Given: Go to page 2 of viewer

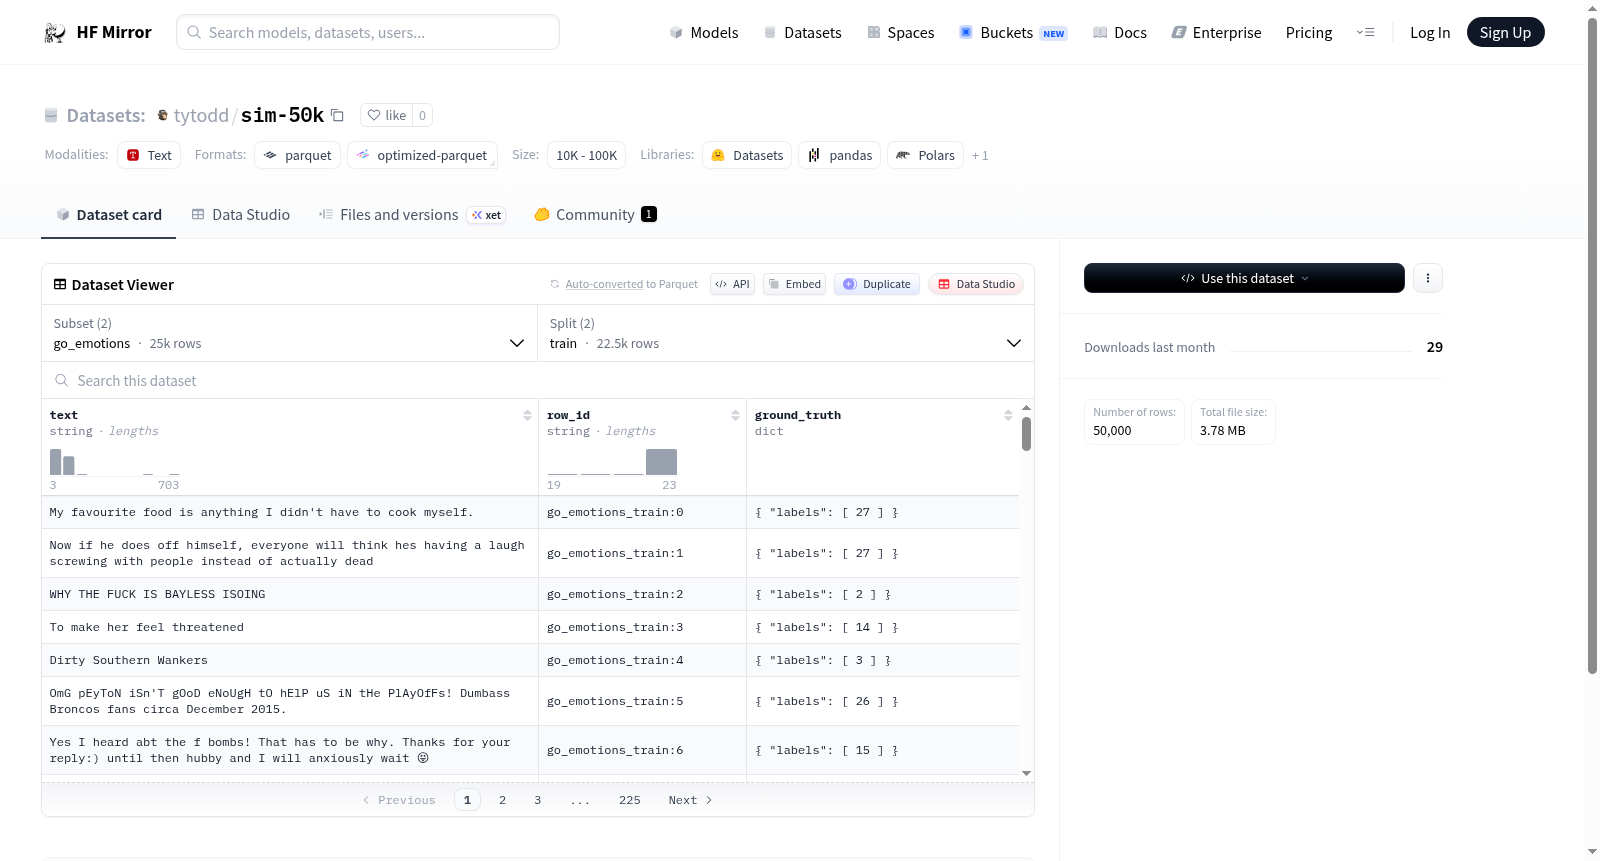Looking at the screenshot, I should point(502,800).
